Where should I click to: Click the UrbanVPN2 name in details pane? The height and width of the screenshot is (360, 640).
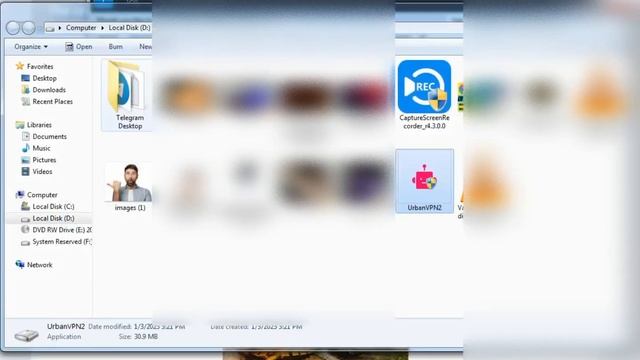click(x=66, y=327)
